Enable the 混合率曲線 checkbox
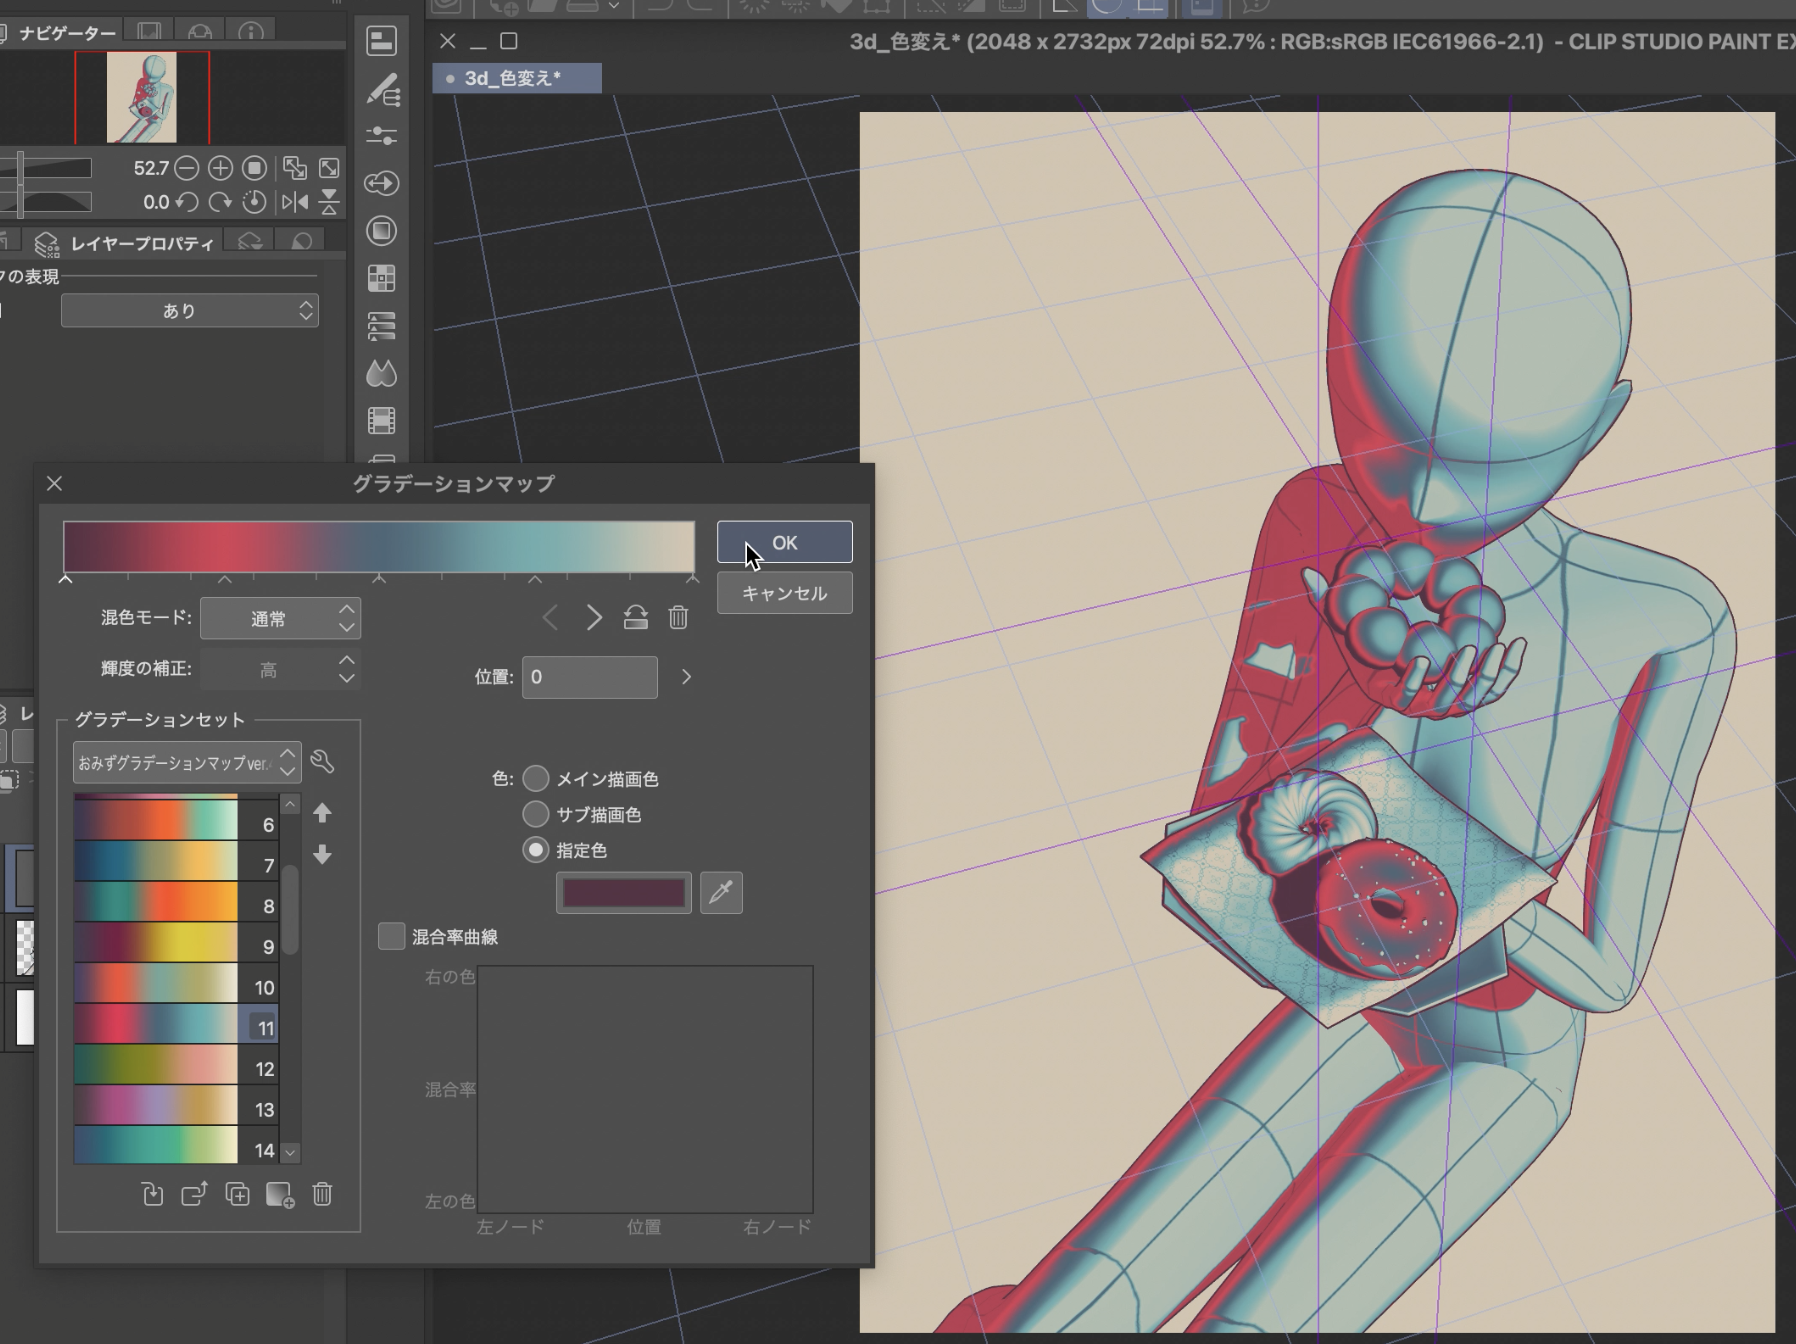The width and height of the screenshot is (1796, 1344). (391, 936)
